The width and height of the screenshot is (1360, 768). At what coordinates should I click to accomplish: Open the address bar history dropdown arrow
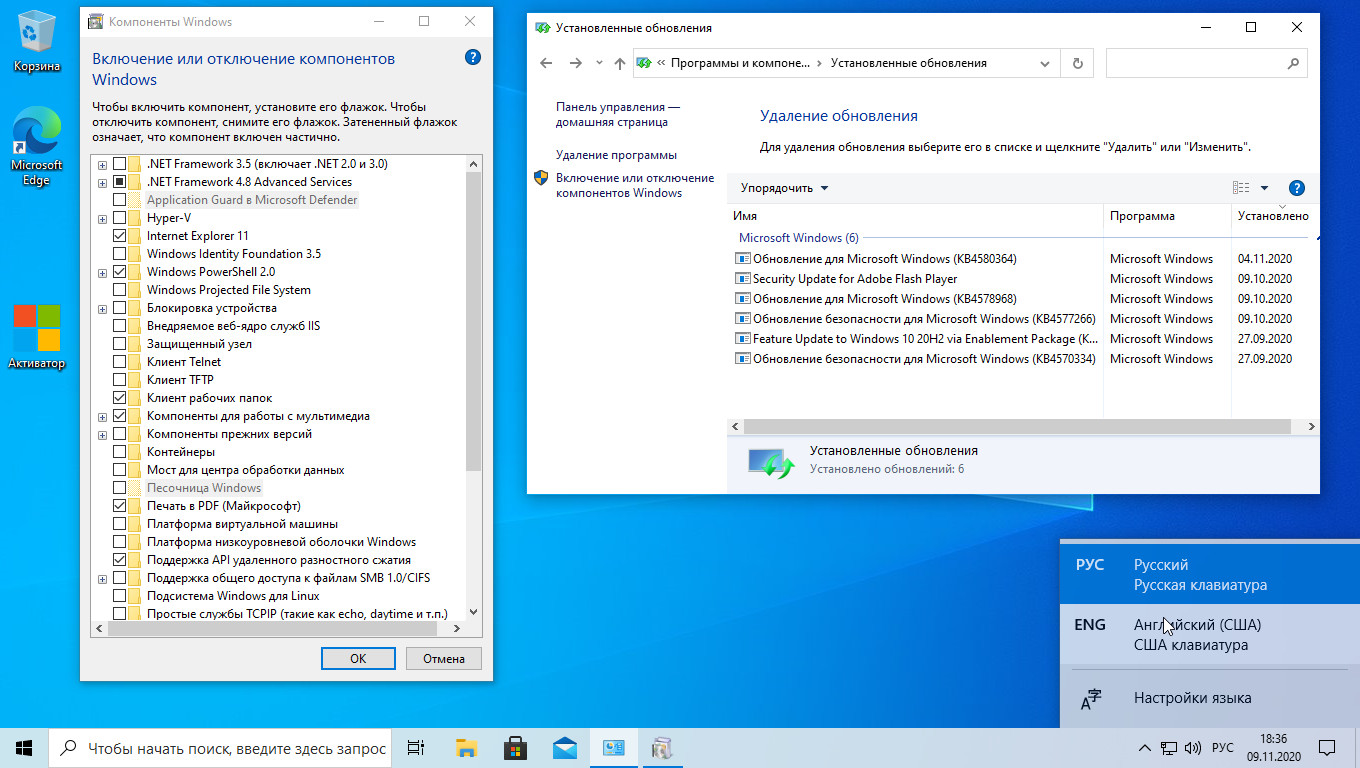click(x=1045, y=63)
